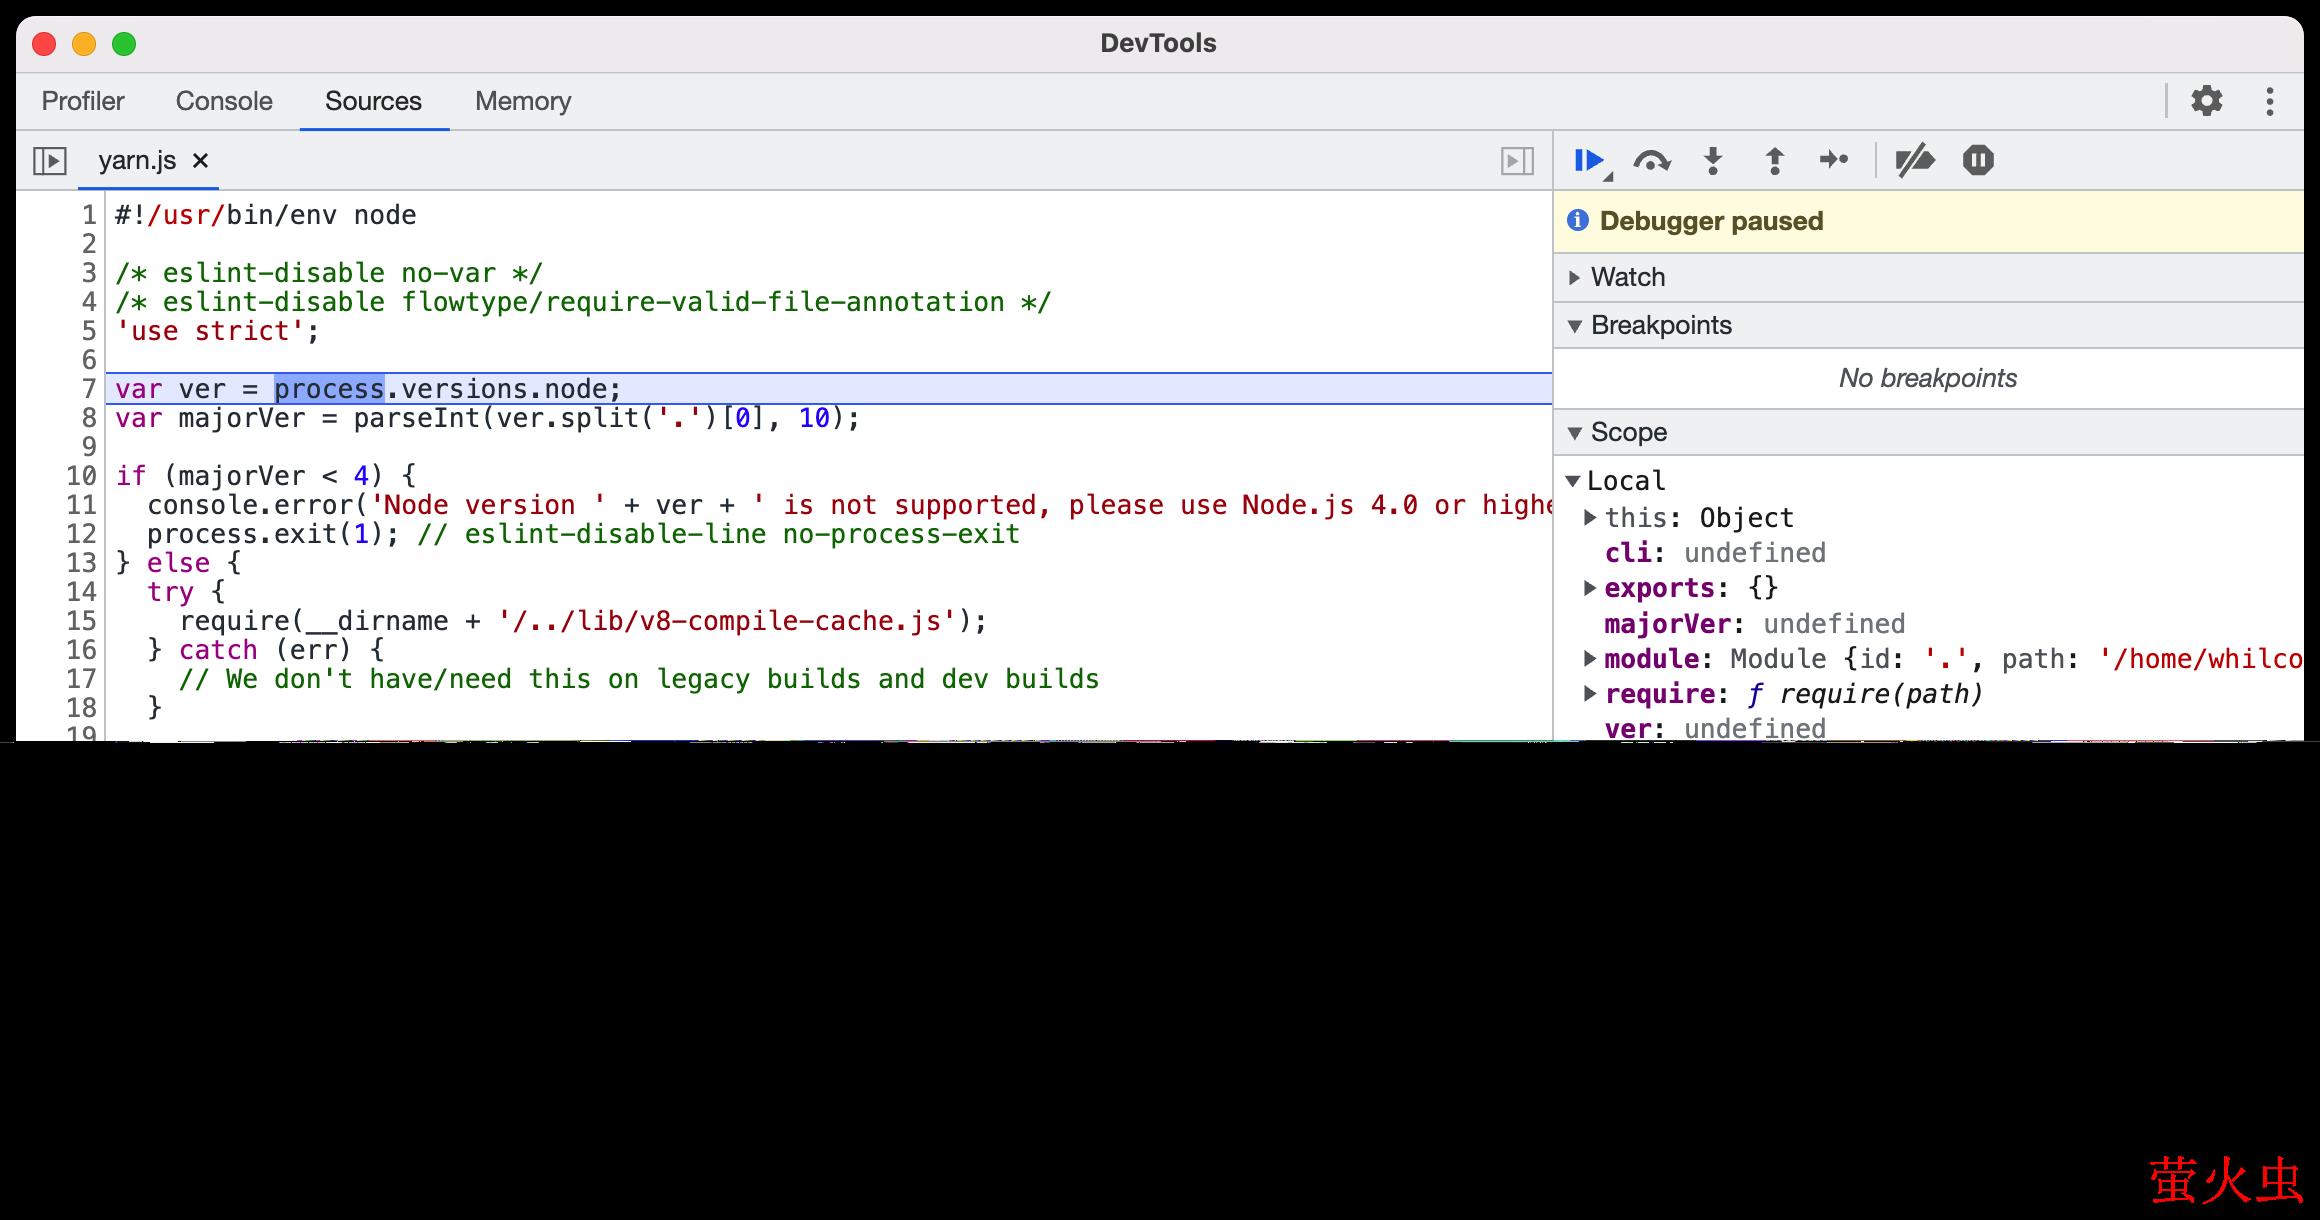Click the shebang line '#!/usr/bin/env node'
The width and height of the screenshot is (2320, 1220).
(x=266, y=215)
